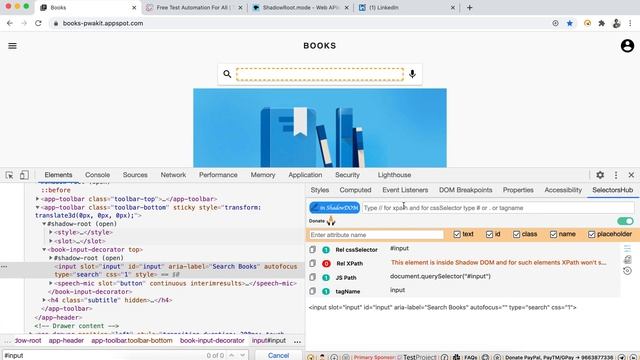Viewport: 640px width, 360px height.
Task: Open the account profile icon
Action: 627,46
